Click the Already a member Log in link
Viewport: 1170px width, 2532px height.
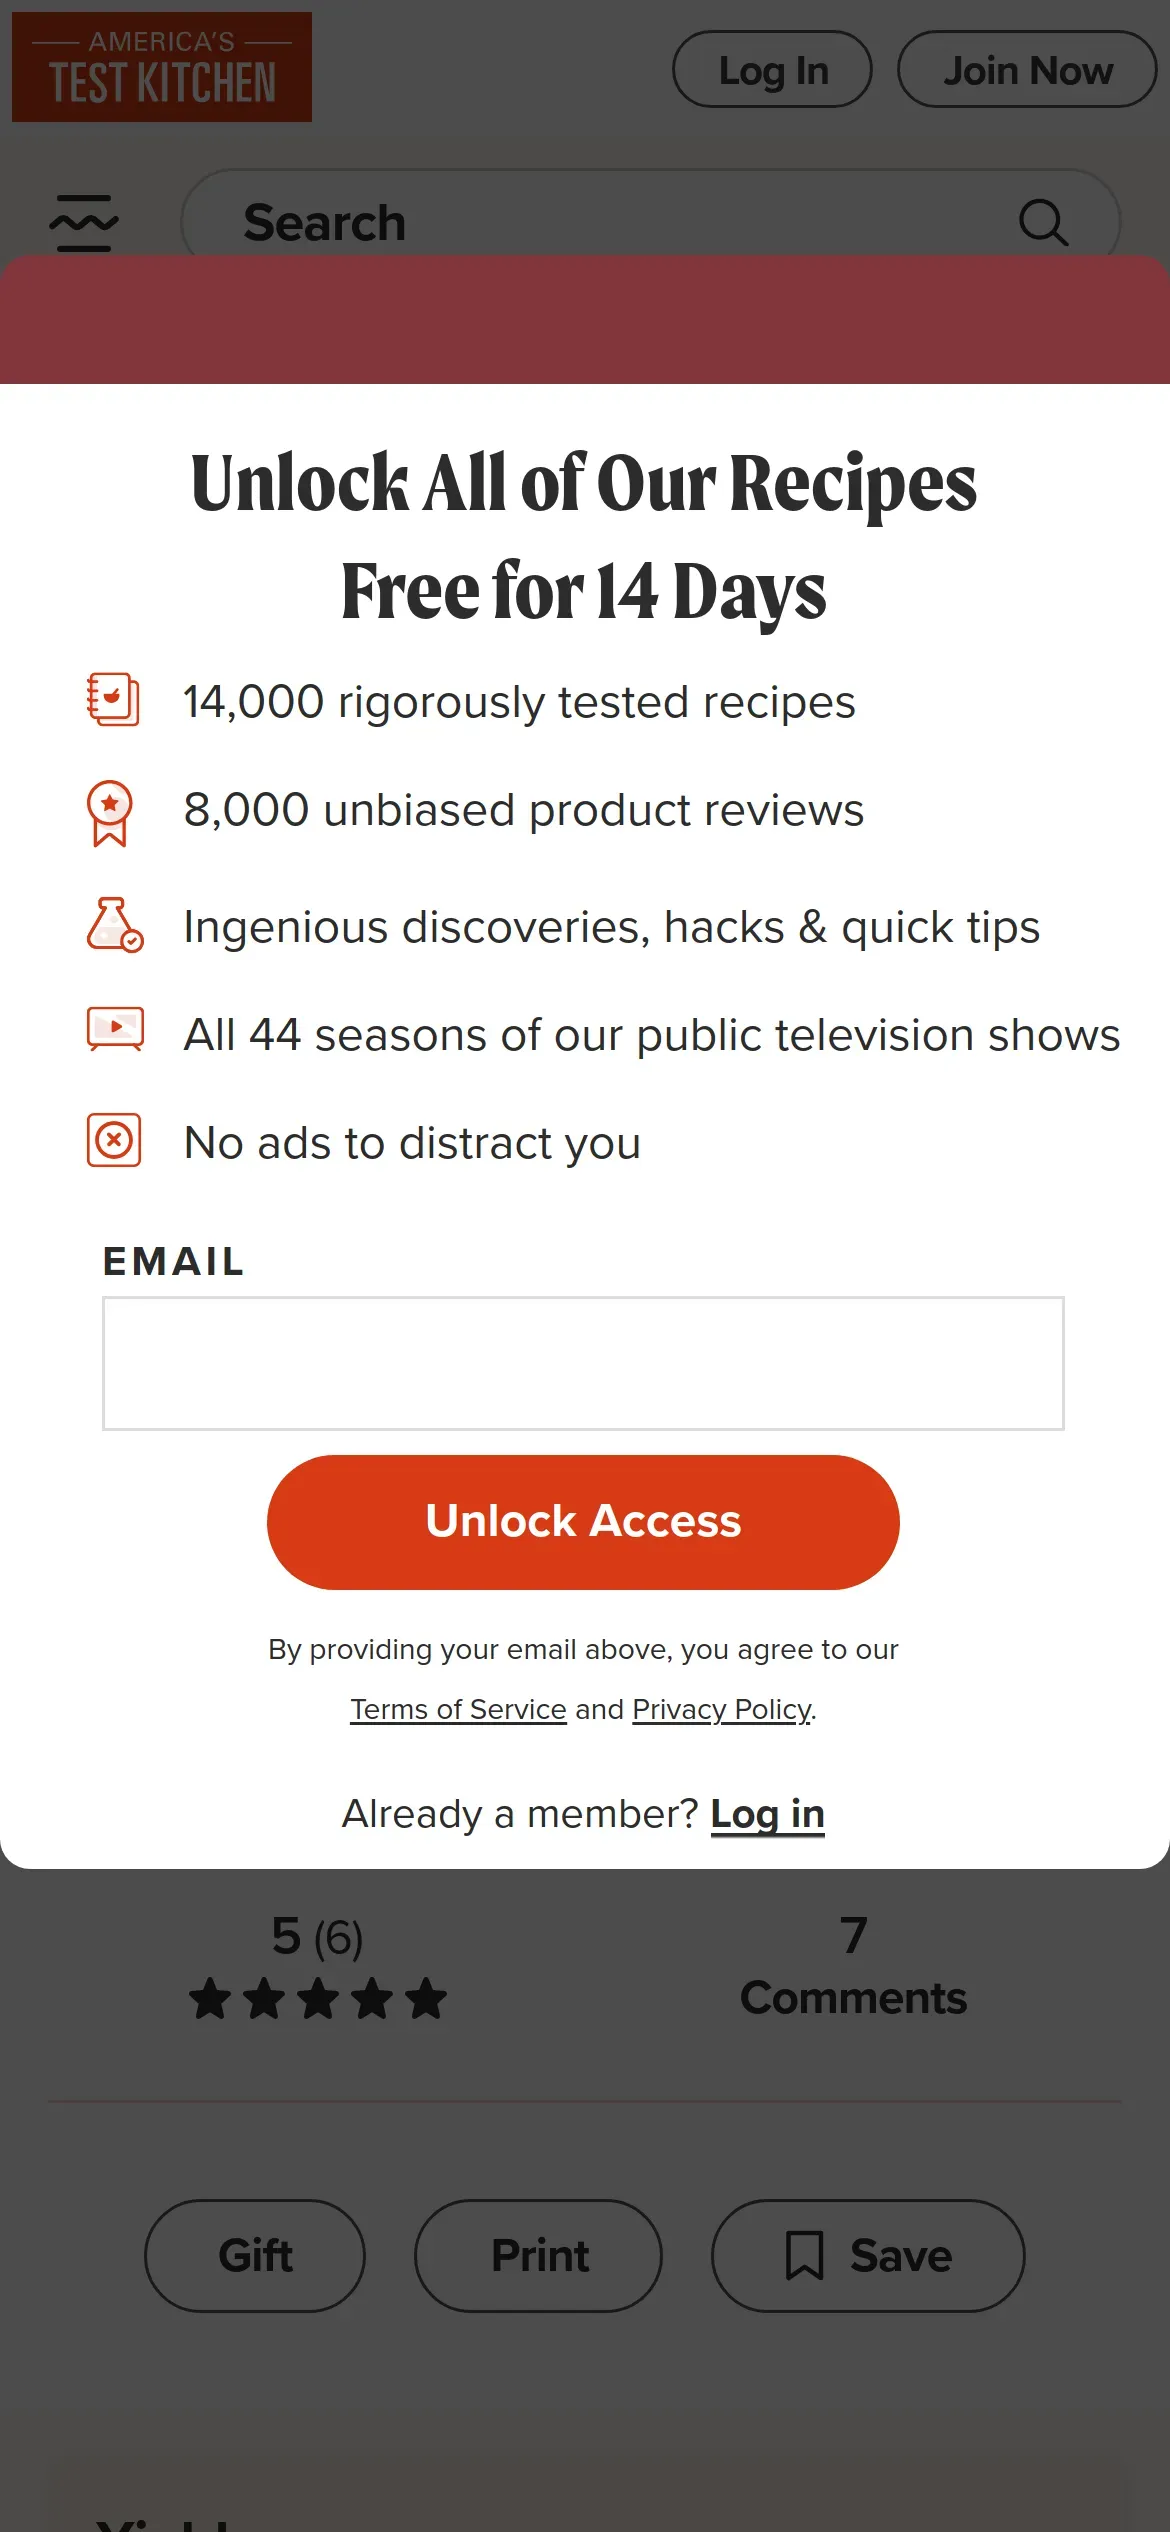click(767, 1813)
